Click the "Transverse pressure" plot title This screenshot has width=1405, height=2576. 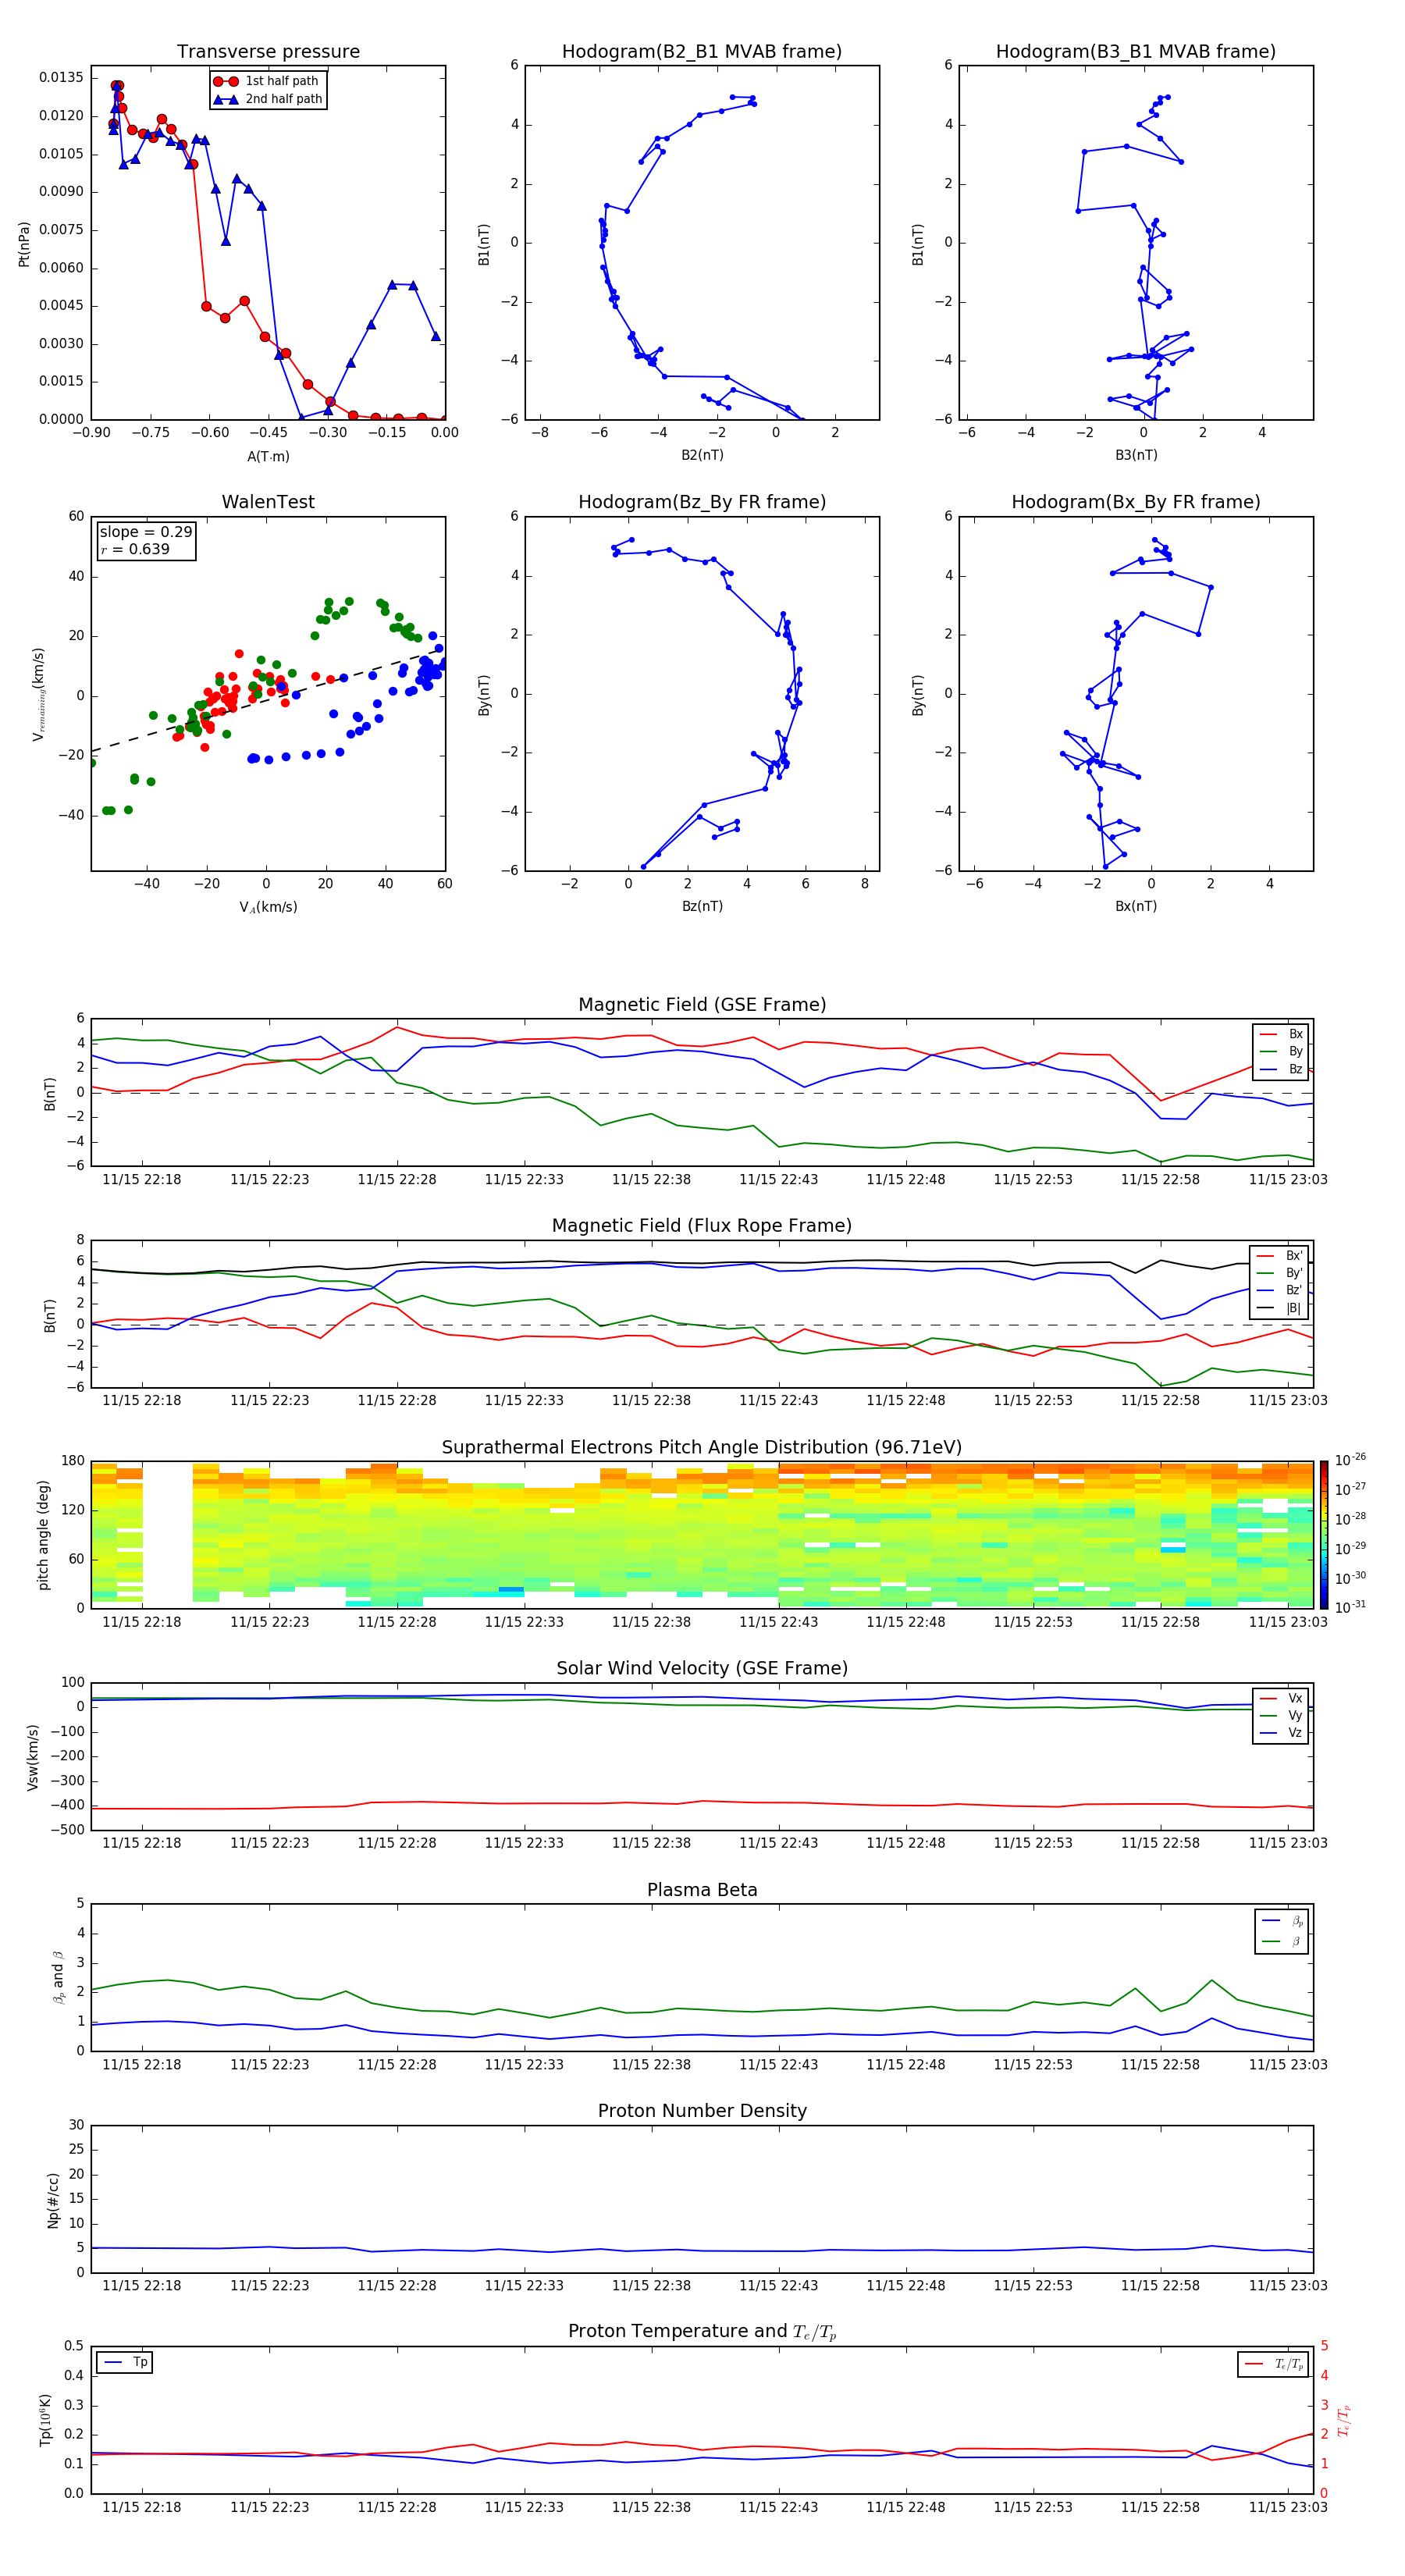(268, 52)
